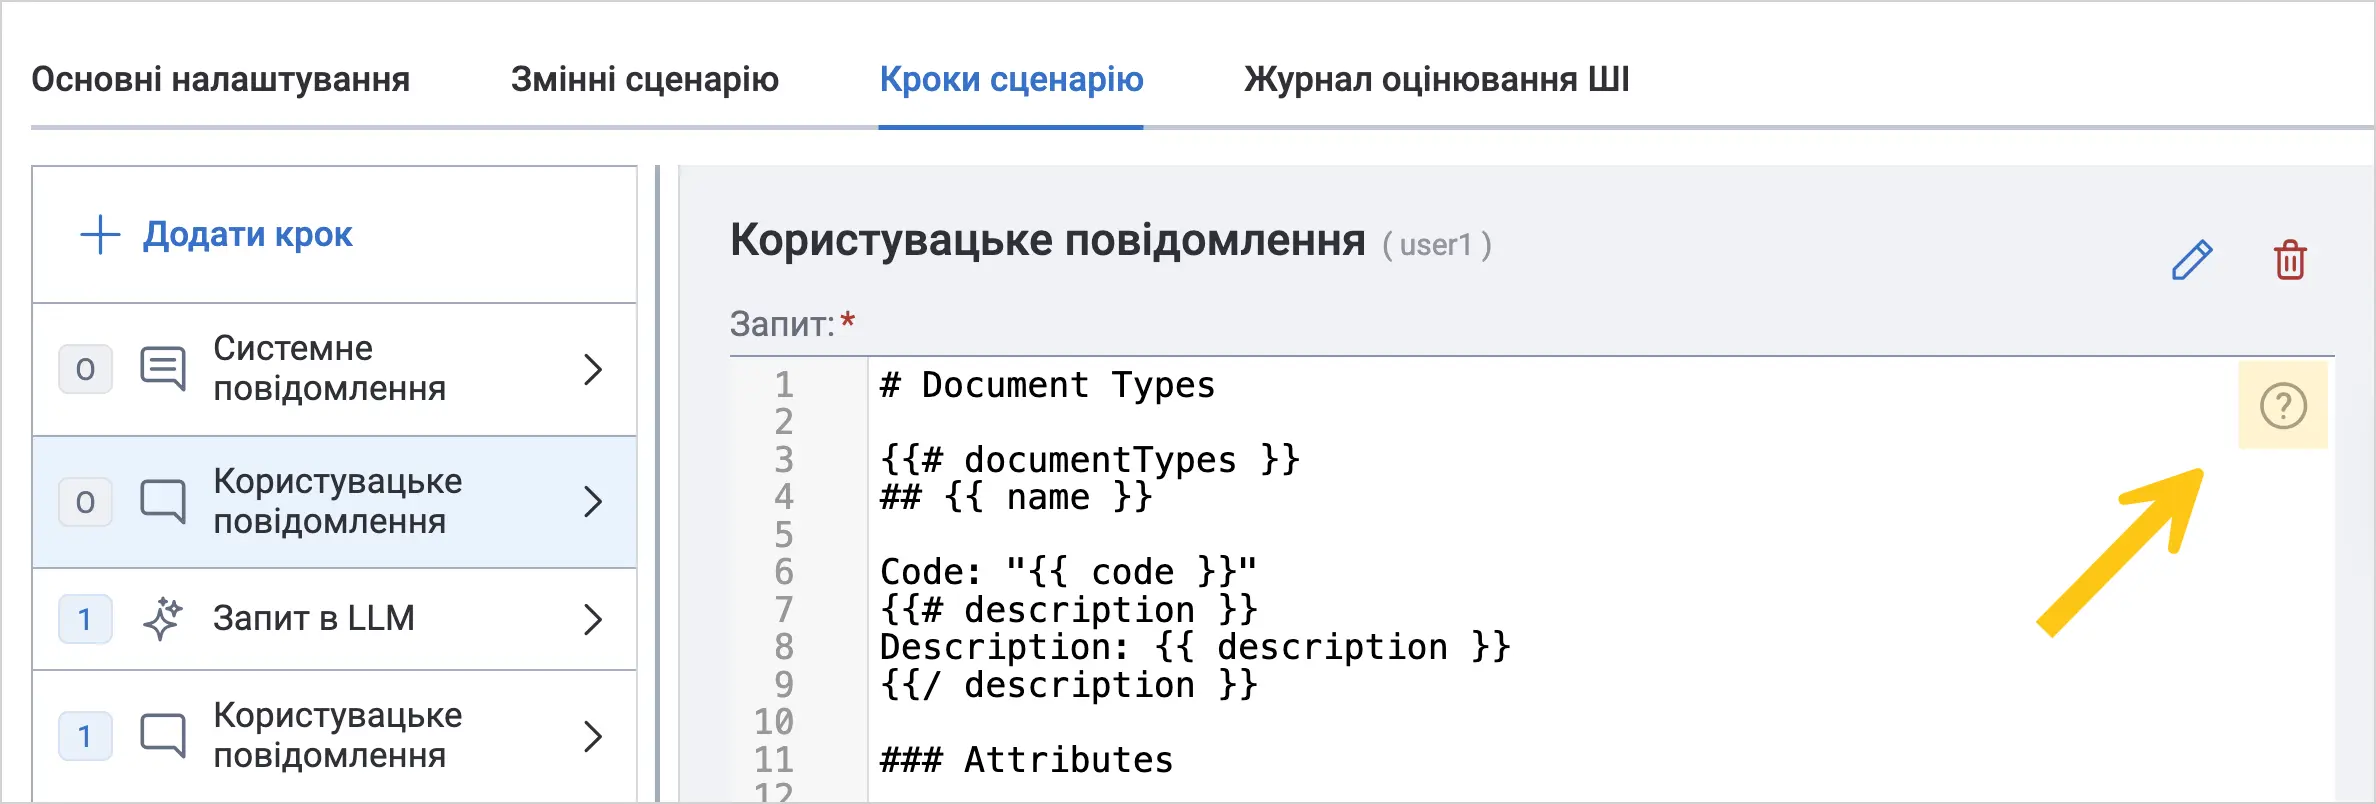The height and width of the screenshot is (804, 2376).
Task: Select last Користувацьке повідомлення step label
Action: coord(338,735)
